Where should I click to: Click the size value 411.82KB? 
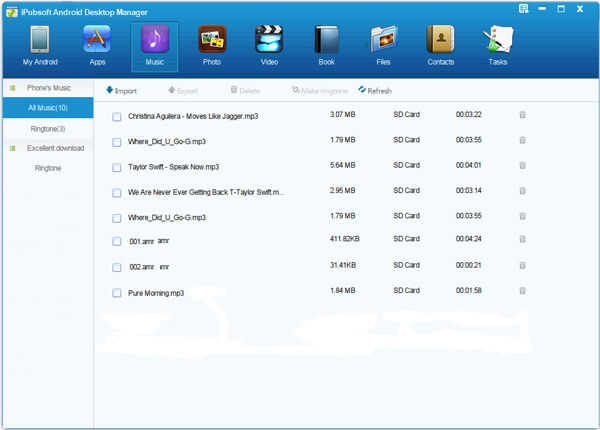pos(344,239)
